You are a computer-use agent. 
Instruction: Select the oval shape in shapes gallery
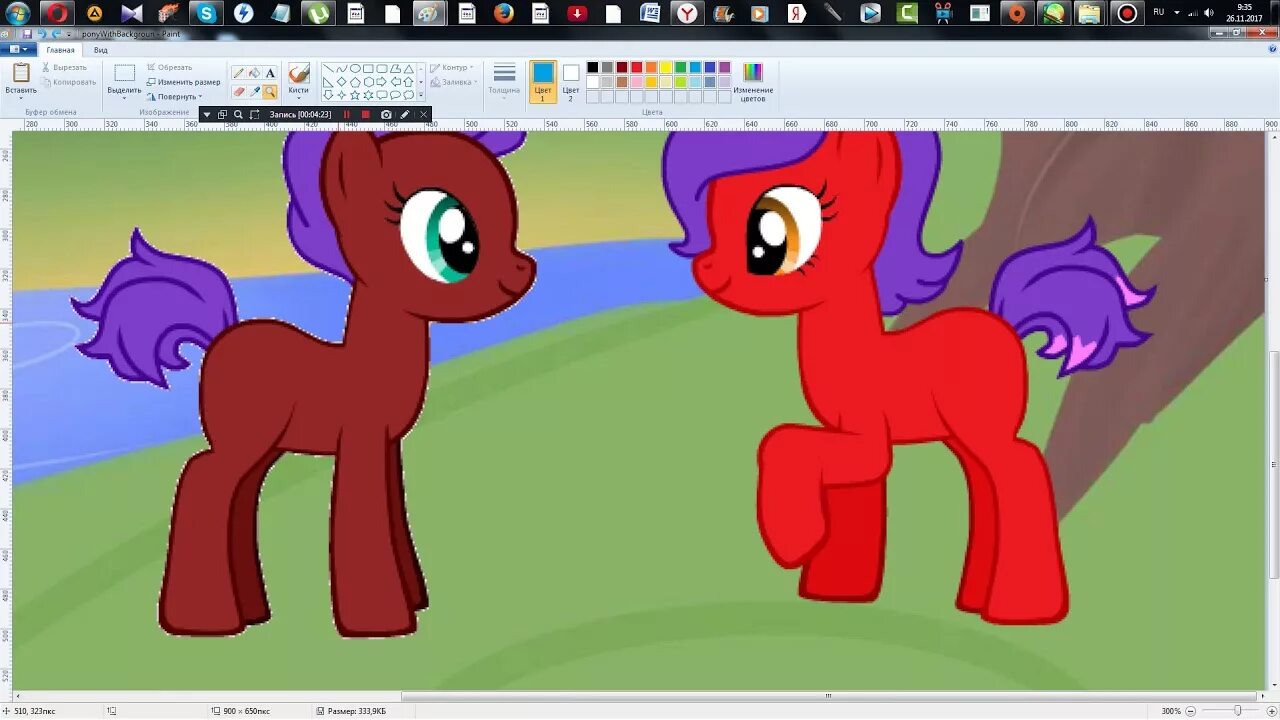[355, 69]
